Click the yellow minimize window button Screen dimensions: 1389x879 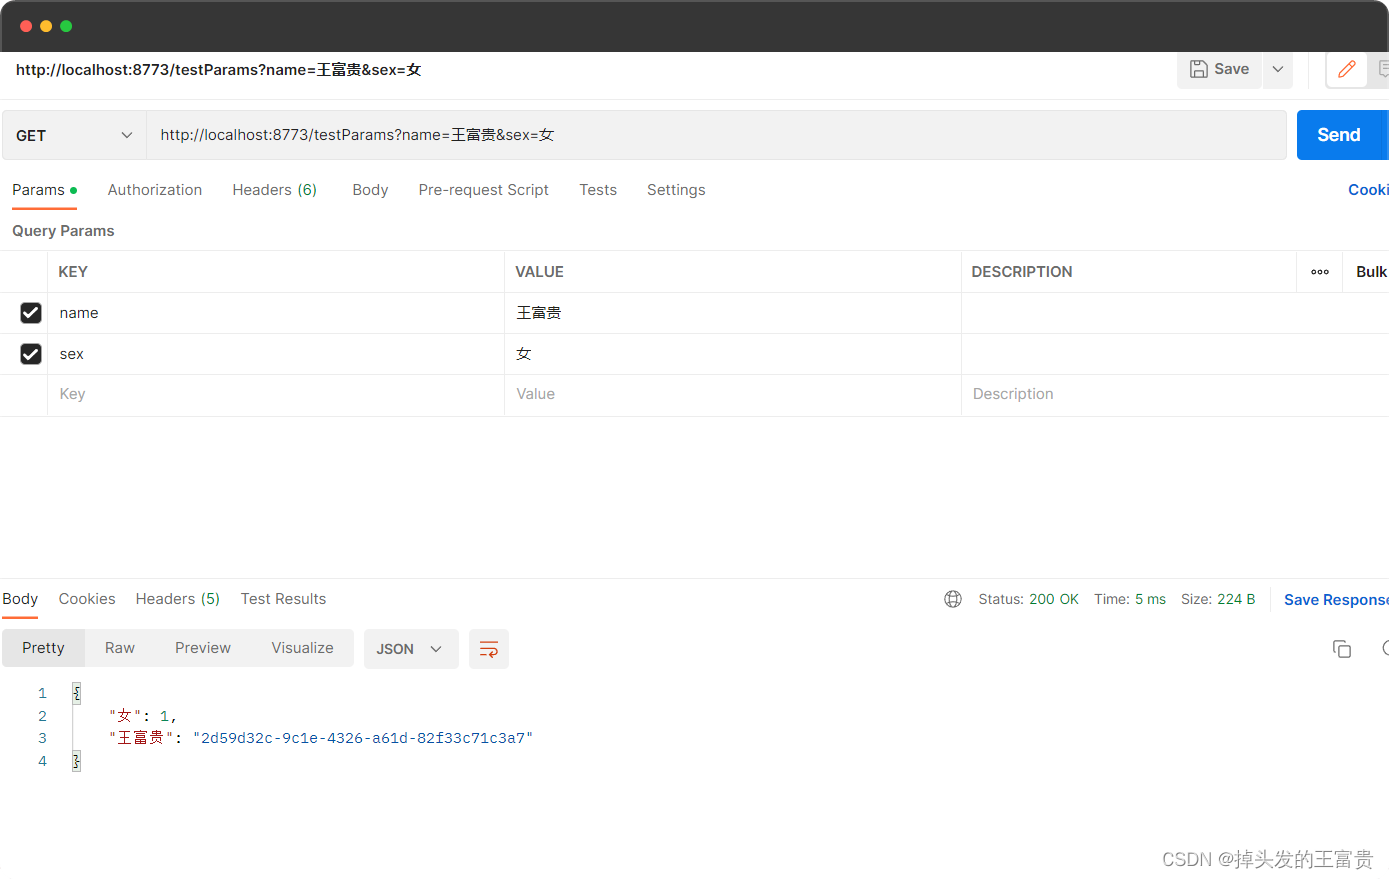(46, 26)
